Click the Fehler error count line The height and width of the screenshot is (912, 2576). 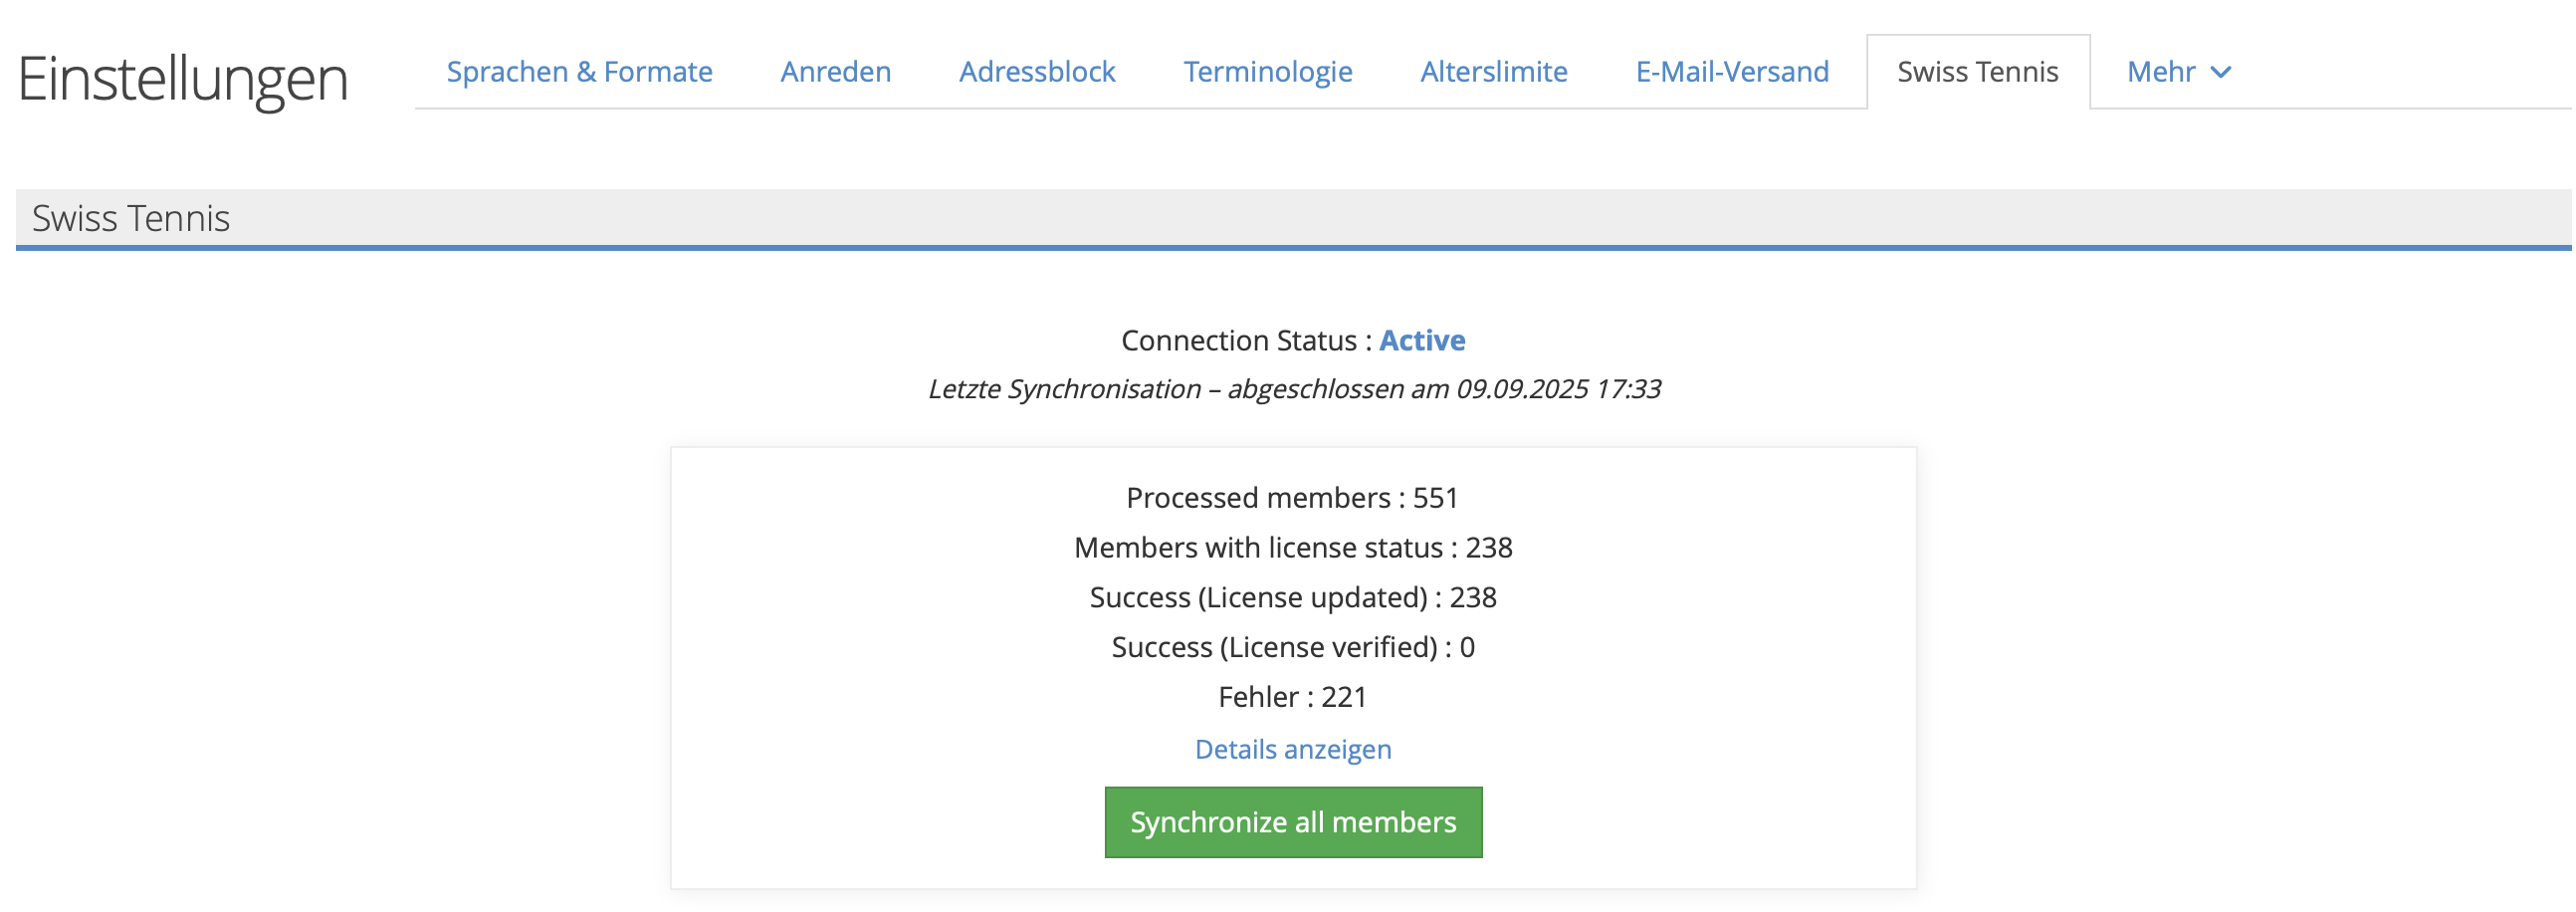tap(1292, 697)
